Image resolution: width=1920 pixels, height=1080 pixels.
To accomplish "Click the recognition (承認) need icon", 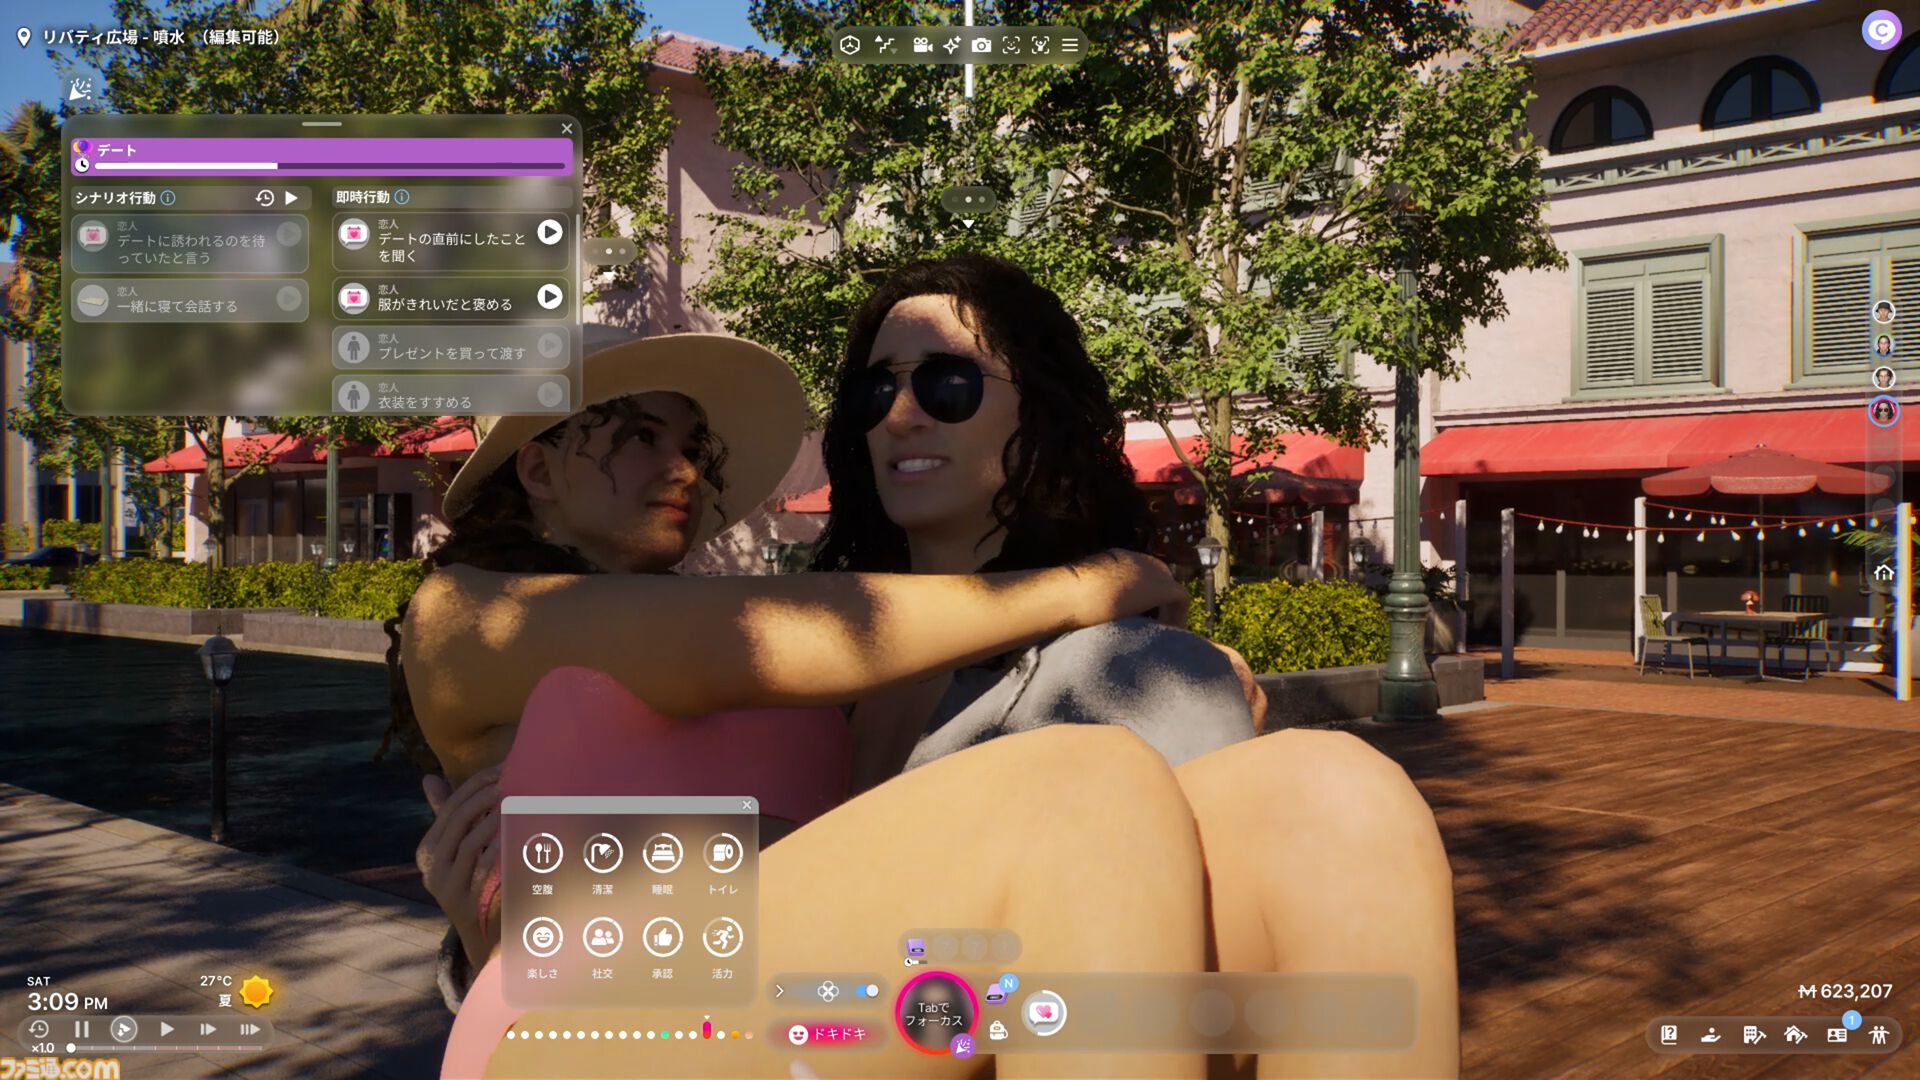I will [662, 937].
